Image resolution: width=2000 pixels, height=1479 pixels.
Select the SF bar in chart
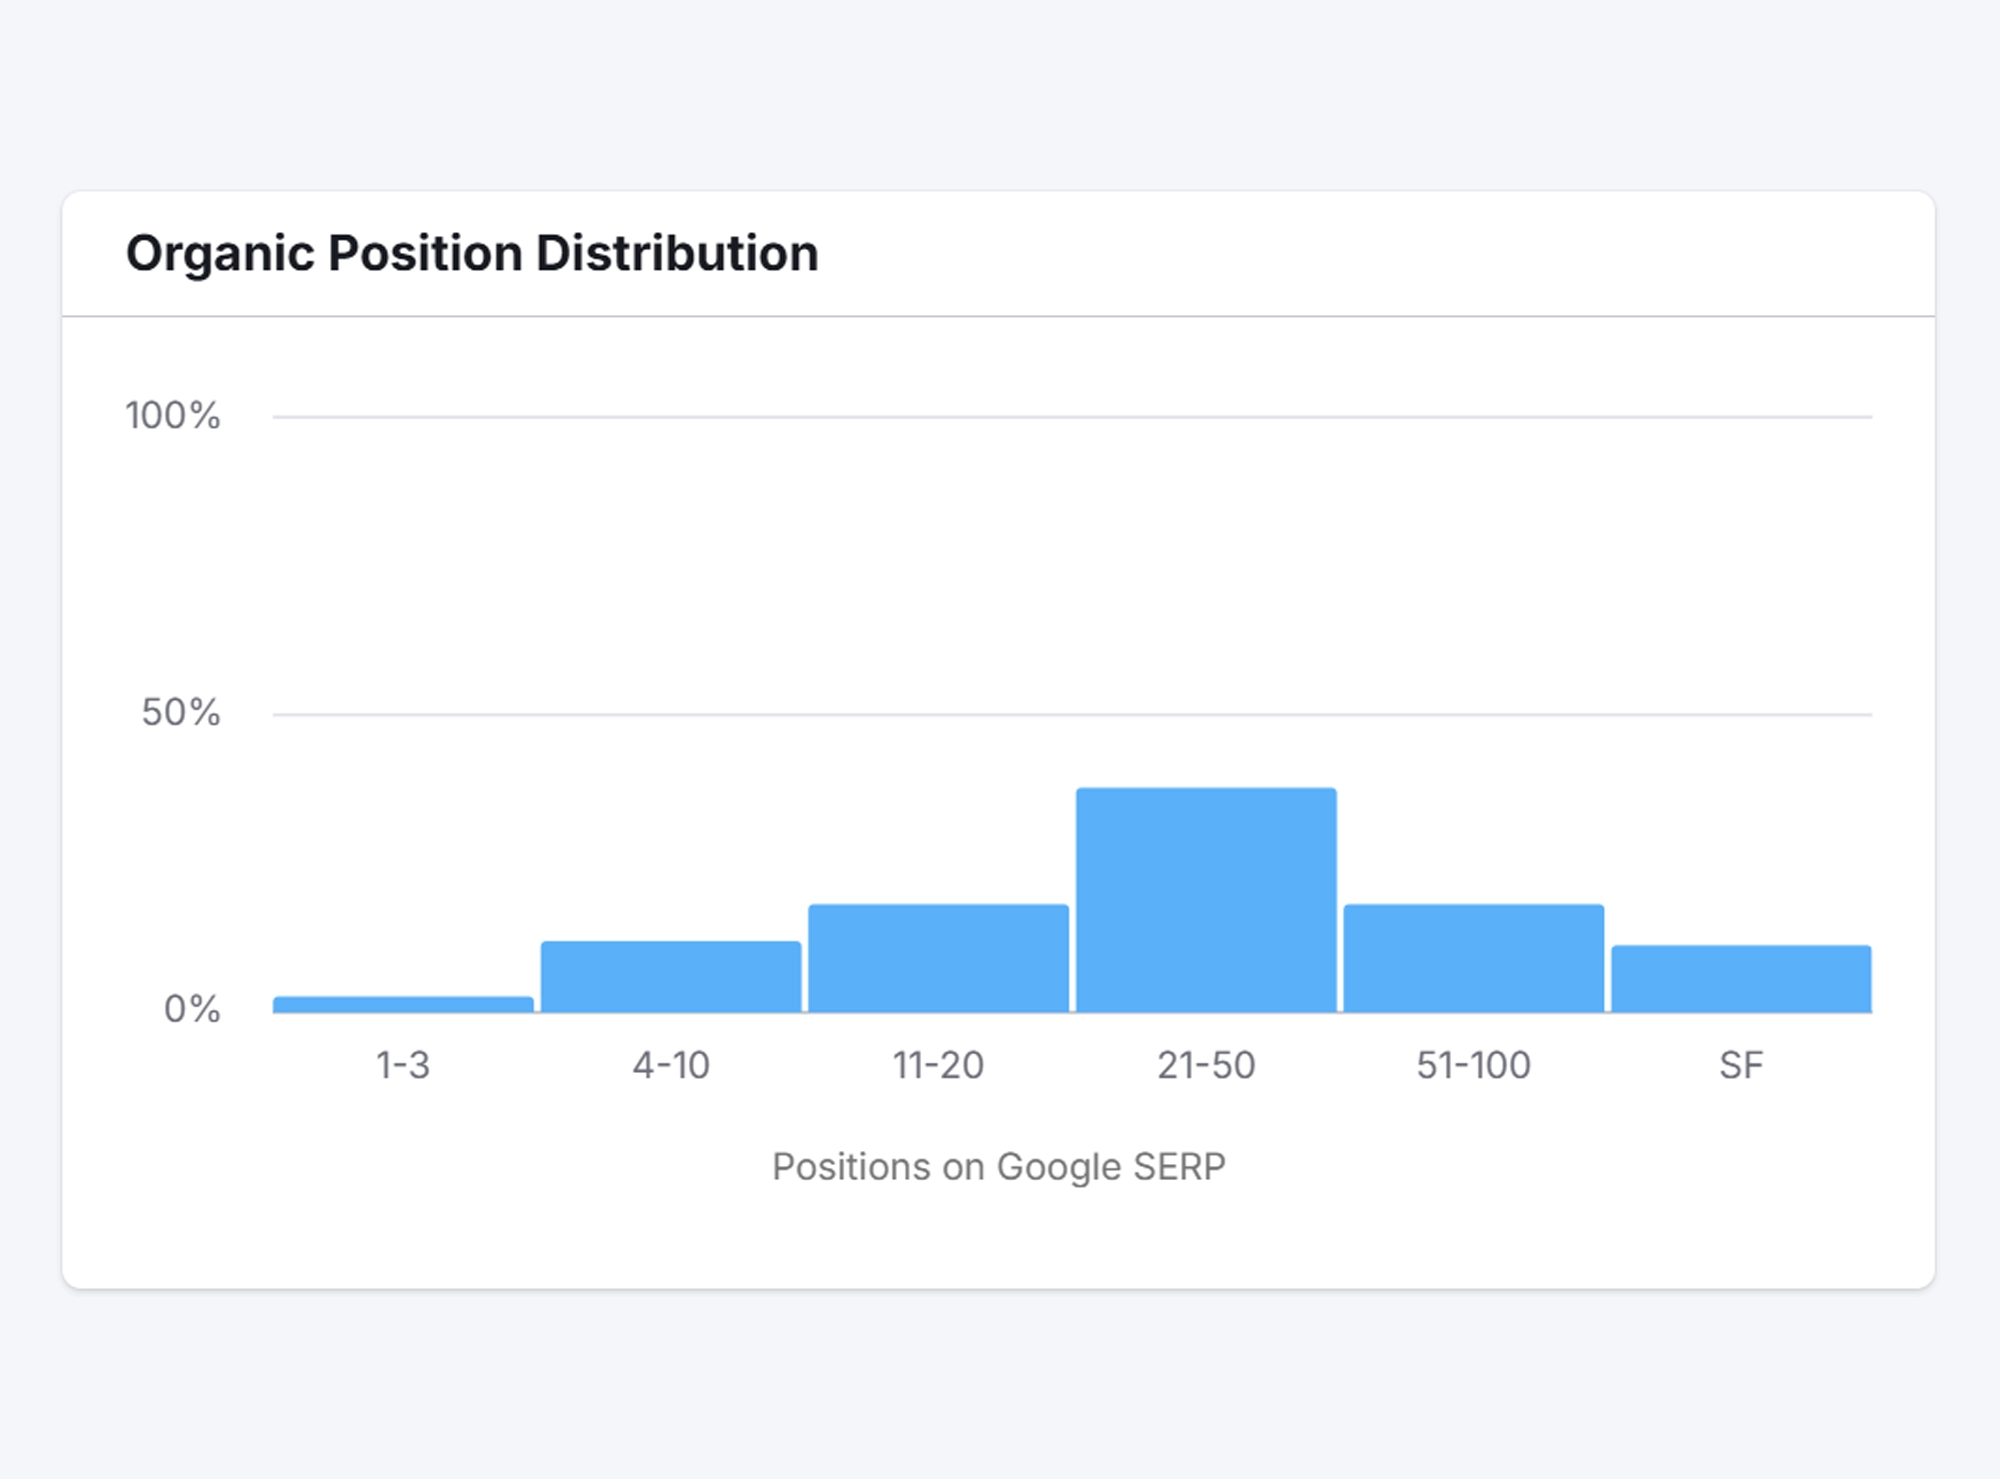(1741, 979)
